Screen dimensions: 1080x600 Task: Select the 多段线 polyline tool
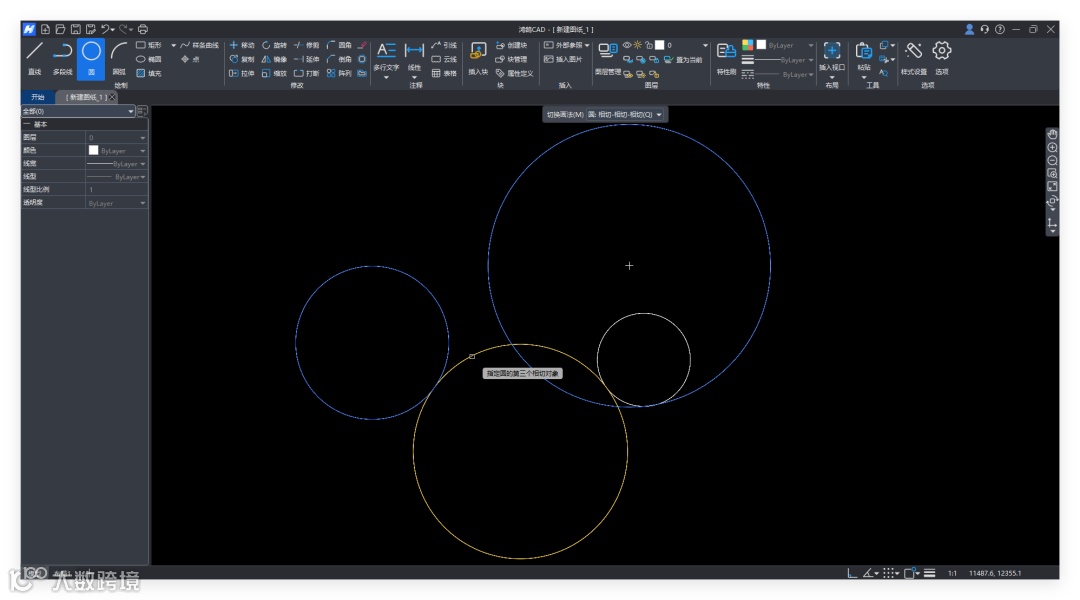tap(63, 58)
